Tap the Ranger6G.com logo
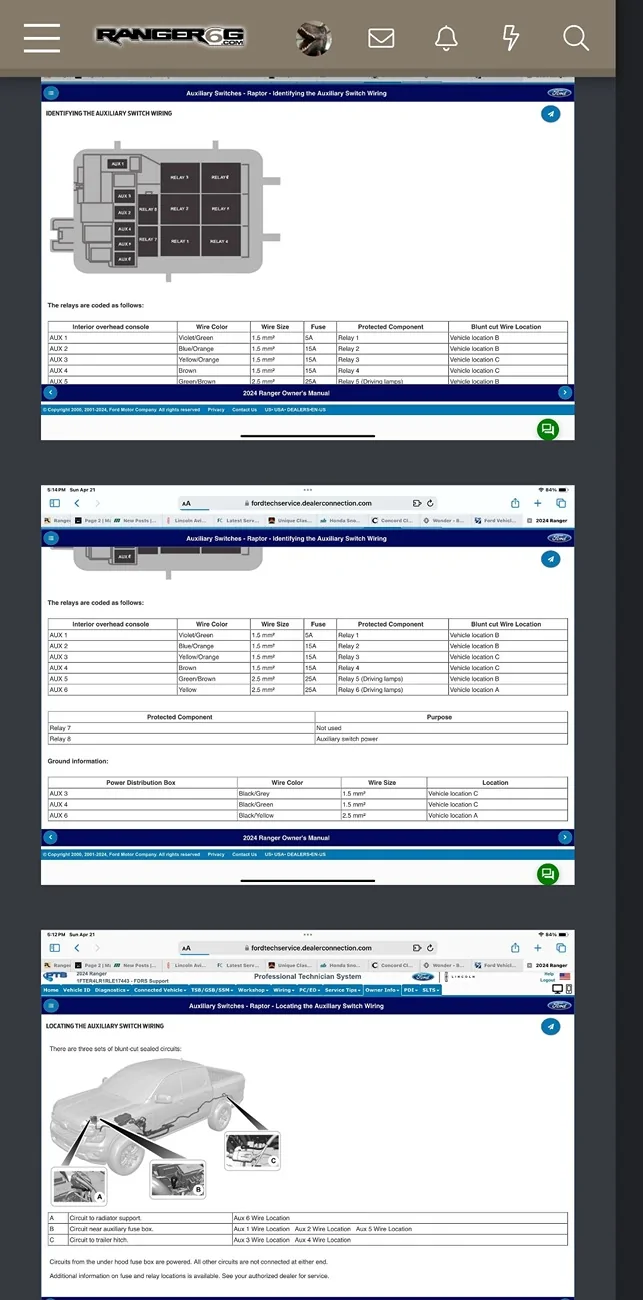Screen dimensions: 643x1300 point(170,38)
